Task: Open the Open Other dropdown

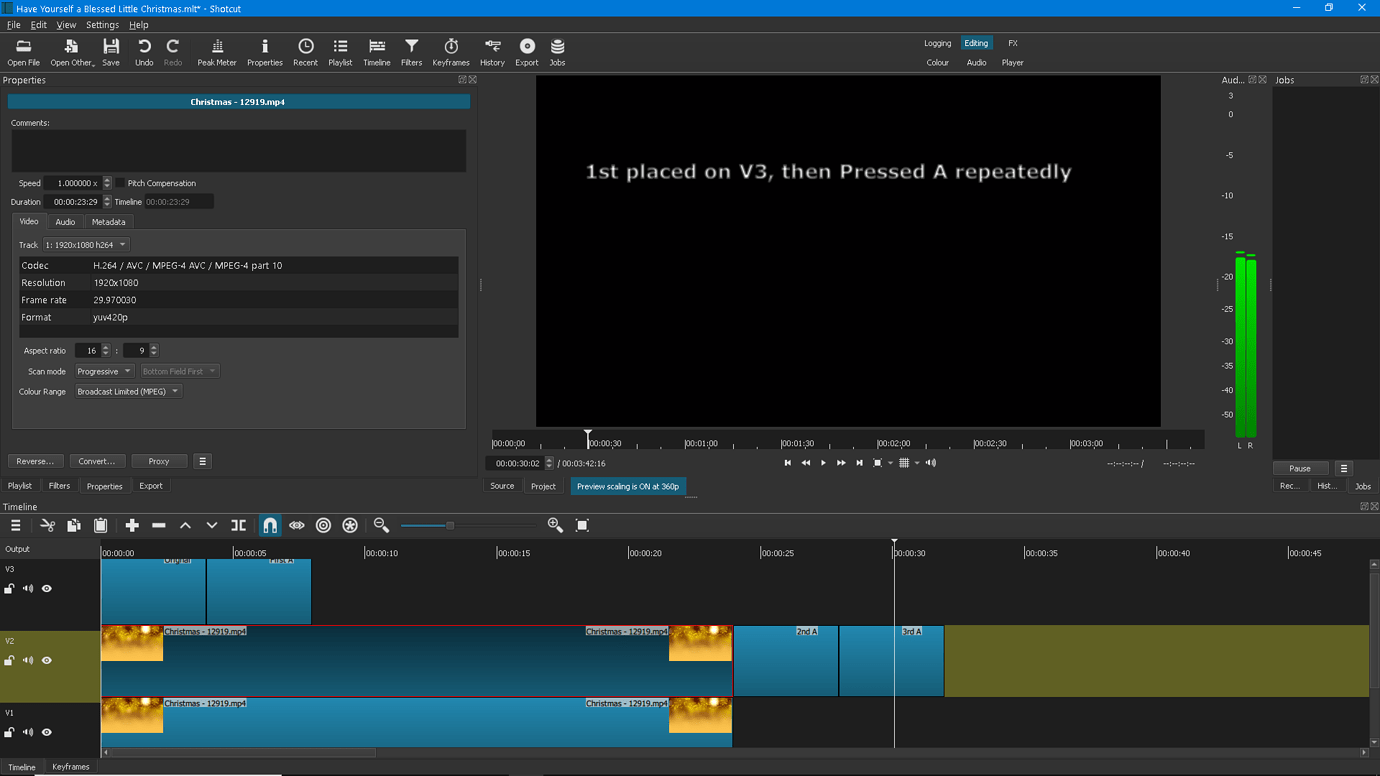Action: pos(72,52)
